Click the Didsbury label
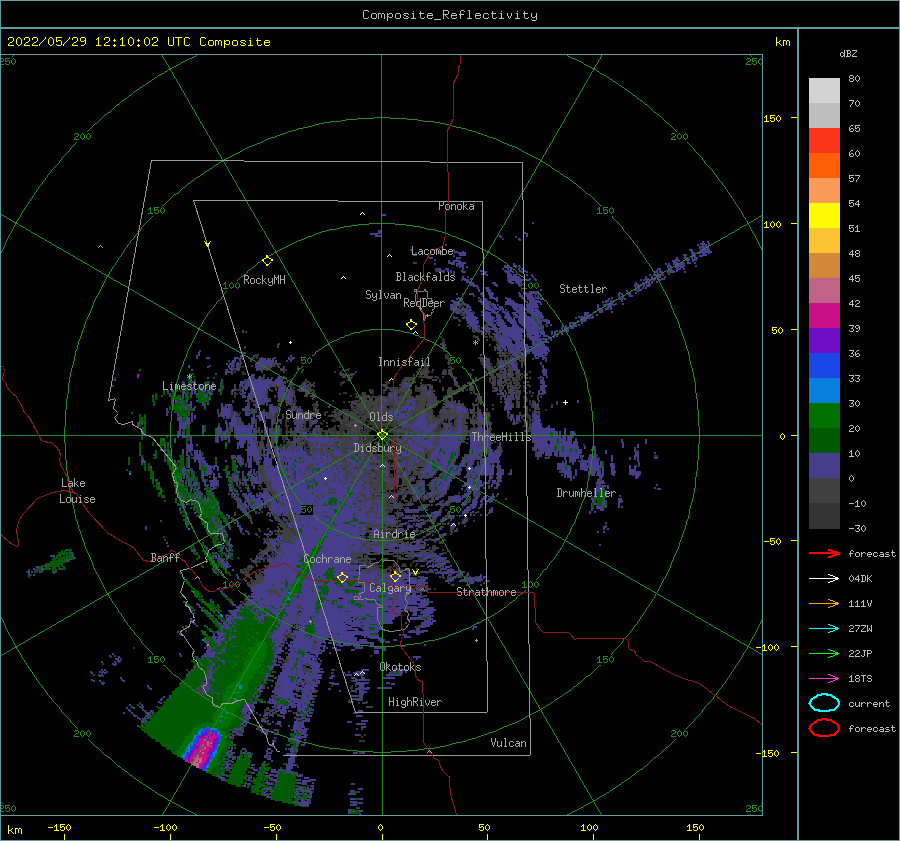Screen dimensions: 900x841 pos(378,448)
